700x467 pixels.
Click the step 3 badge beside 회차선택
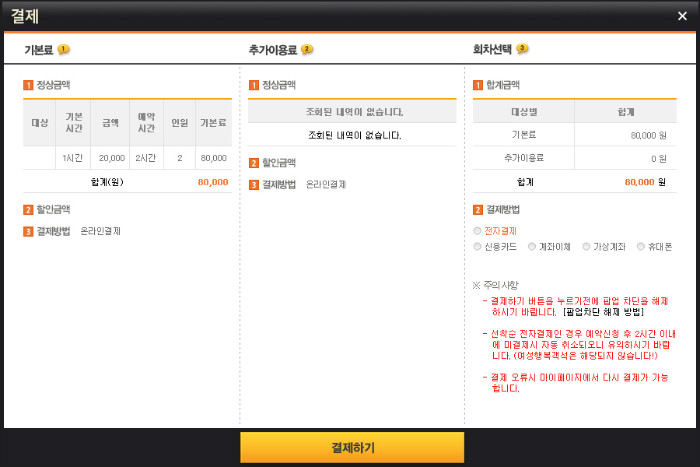522,49
